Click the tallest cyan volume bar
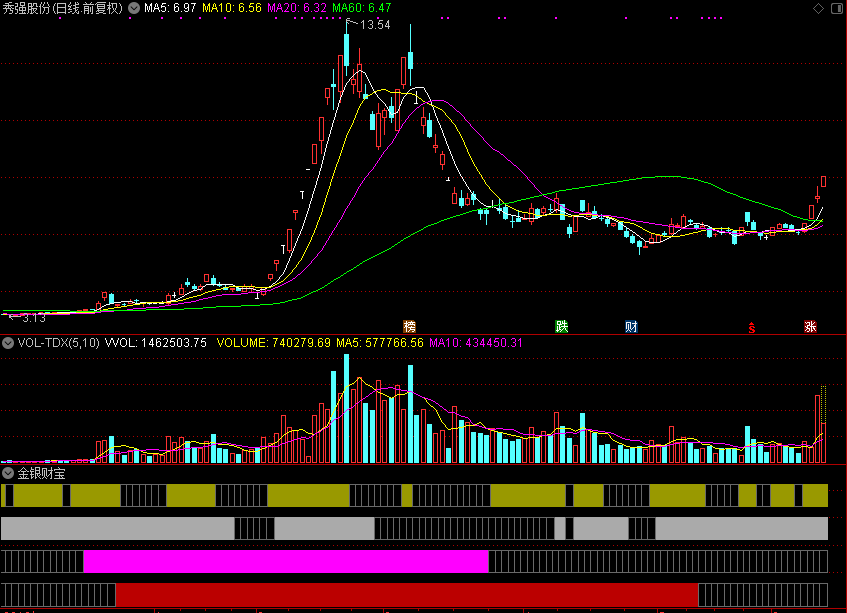Screen dimensions: 847x613 pos(346,409)
